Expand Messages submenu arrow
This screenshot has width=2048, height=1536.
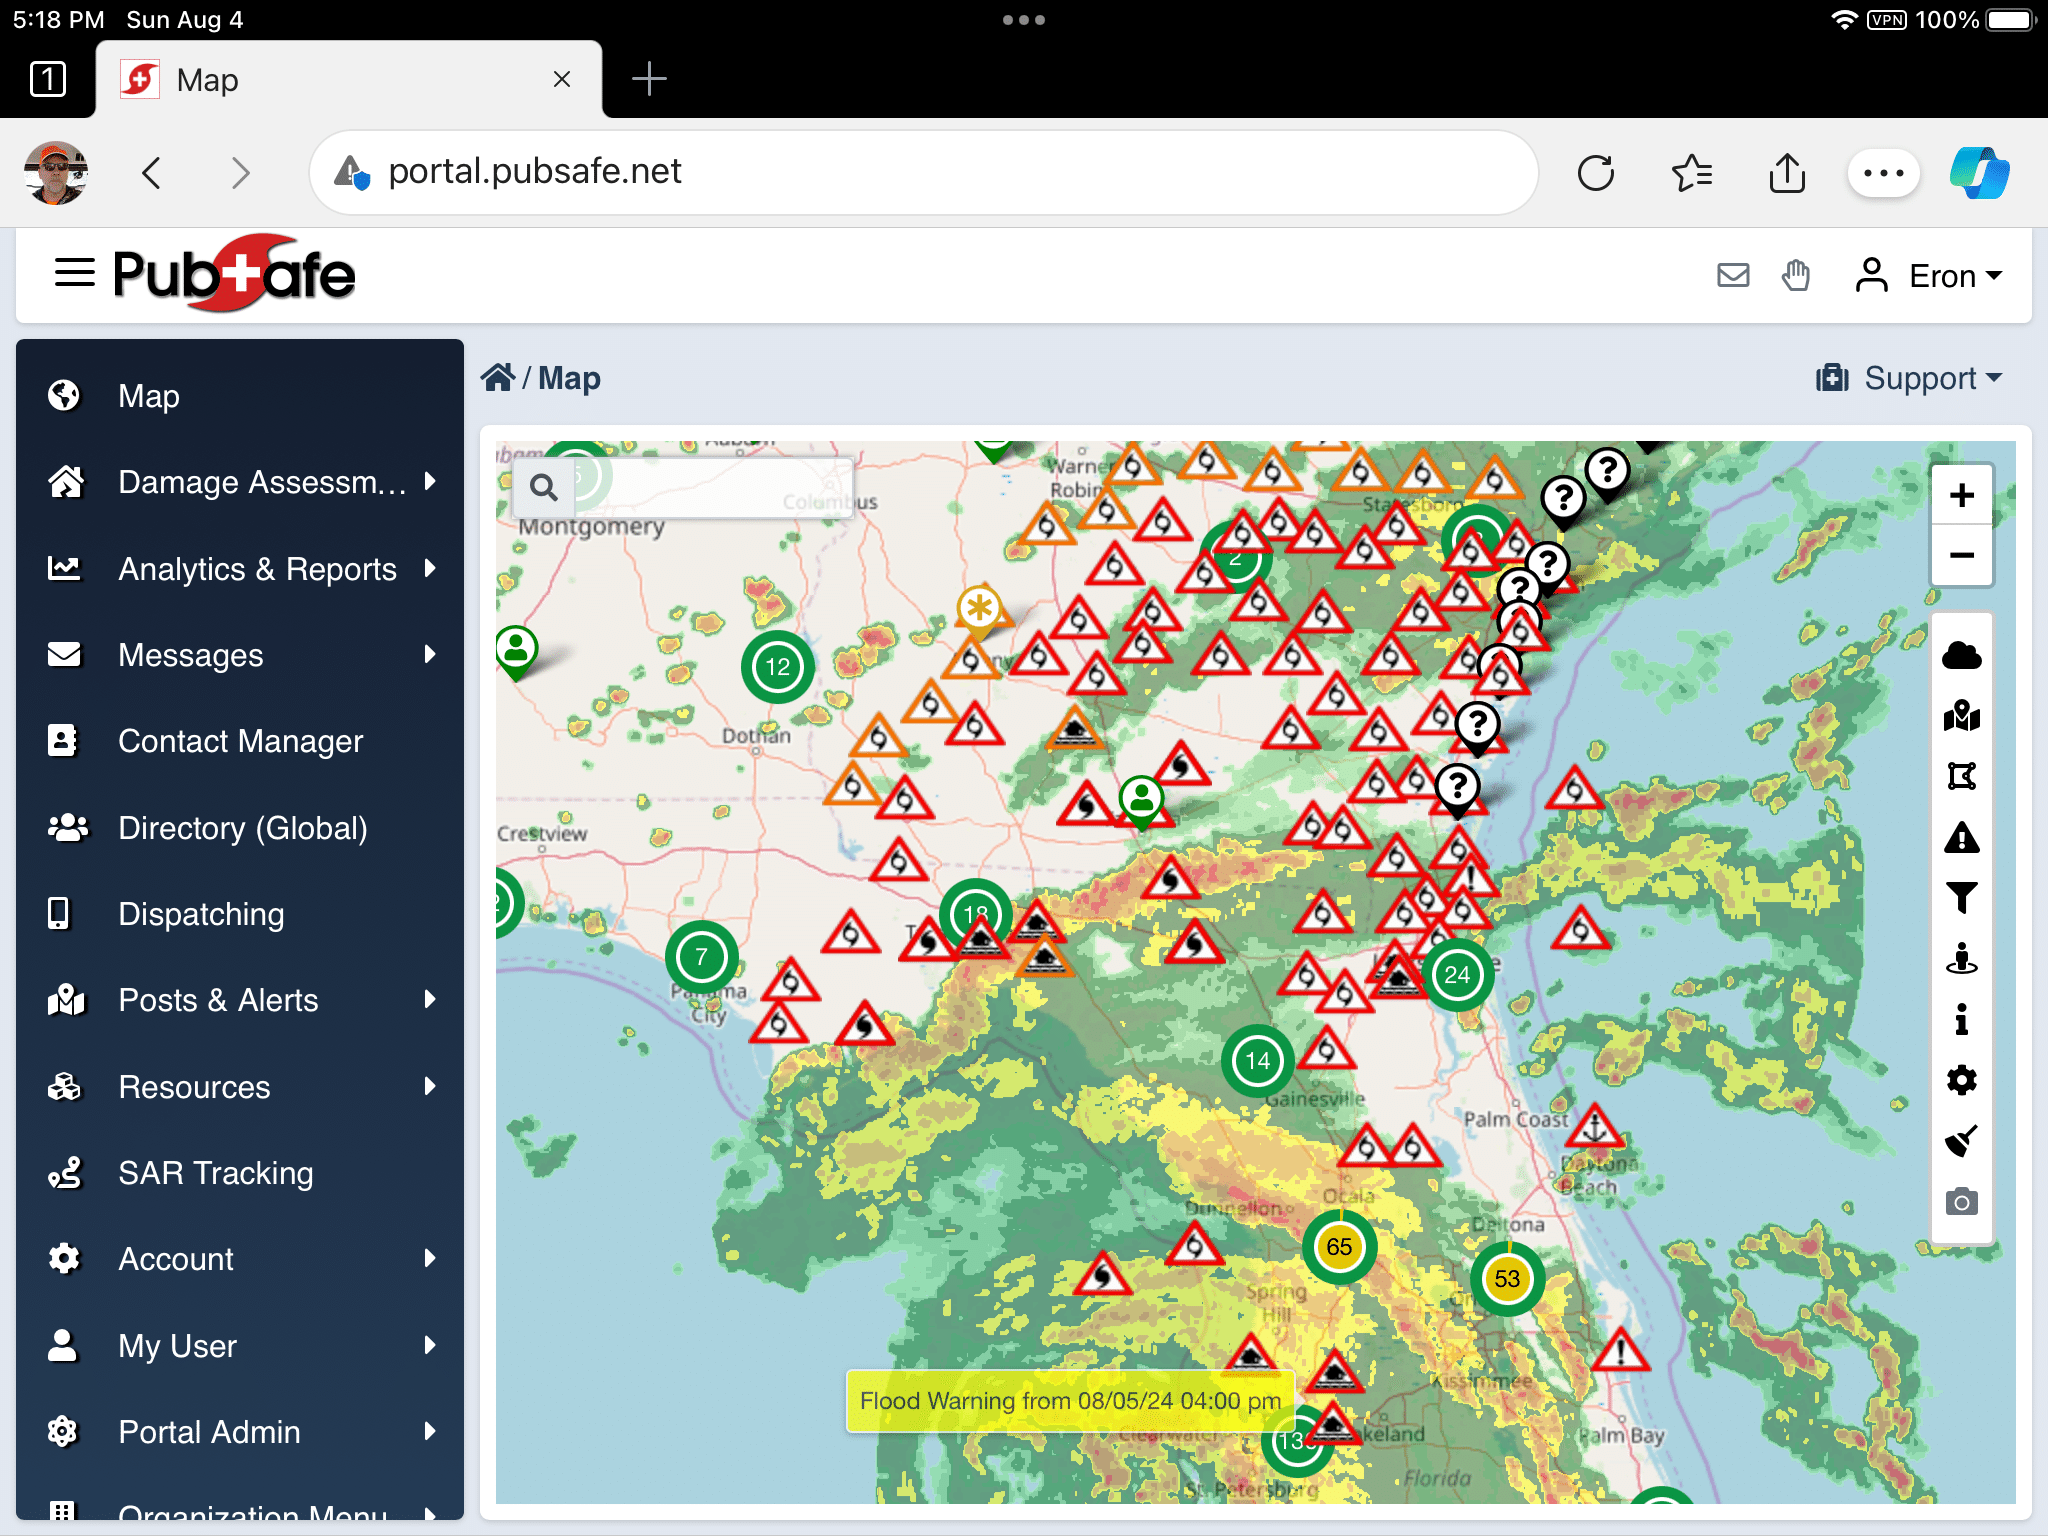pos(430,654)
